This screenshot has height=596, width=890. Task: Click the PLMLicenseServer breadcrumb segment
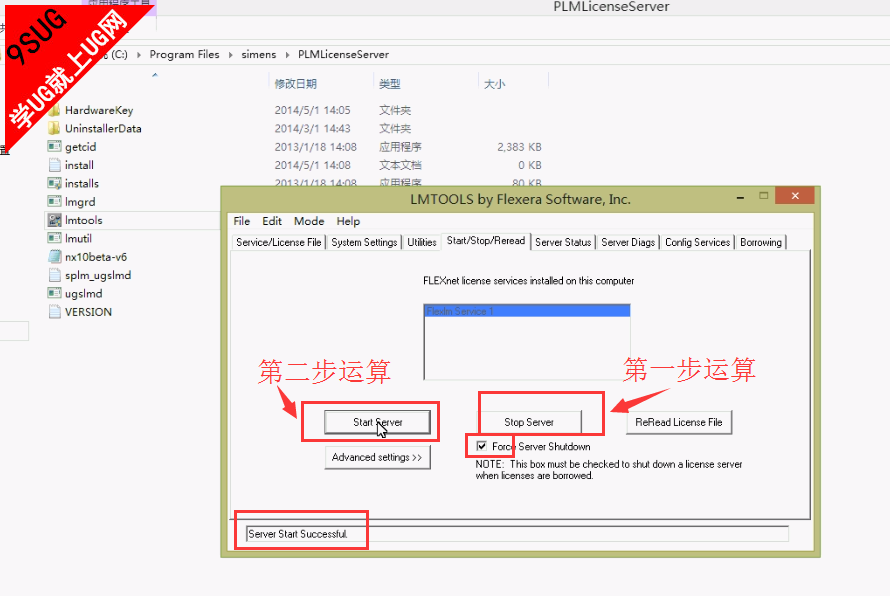click(343, 54)
